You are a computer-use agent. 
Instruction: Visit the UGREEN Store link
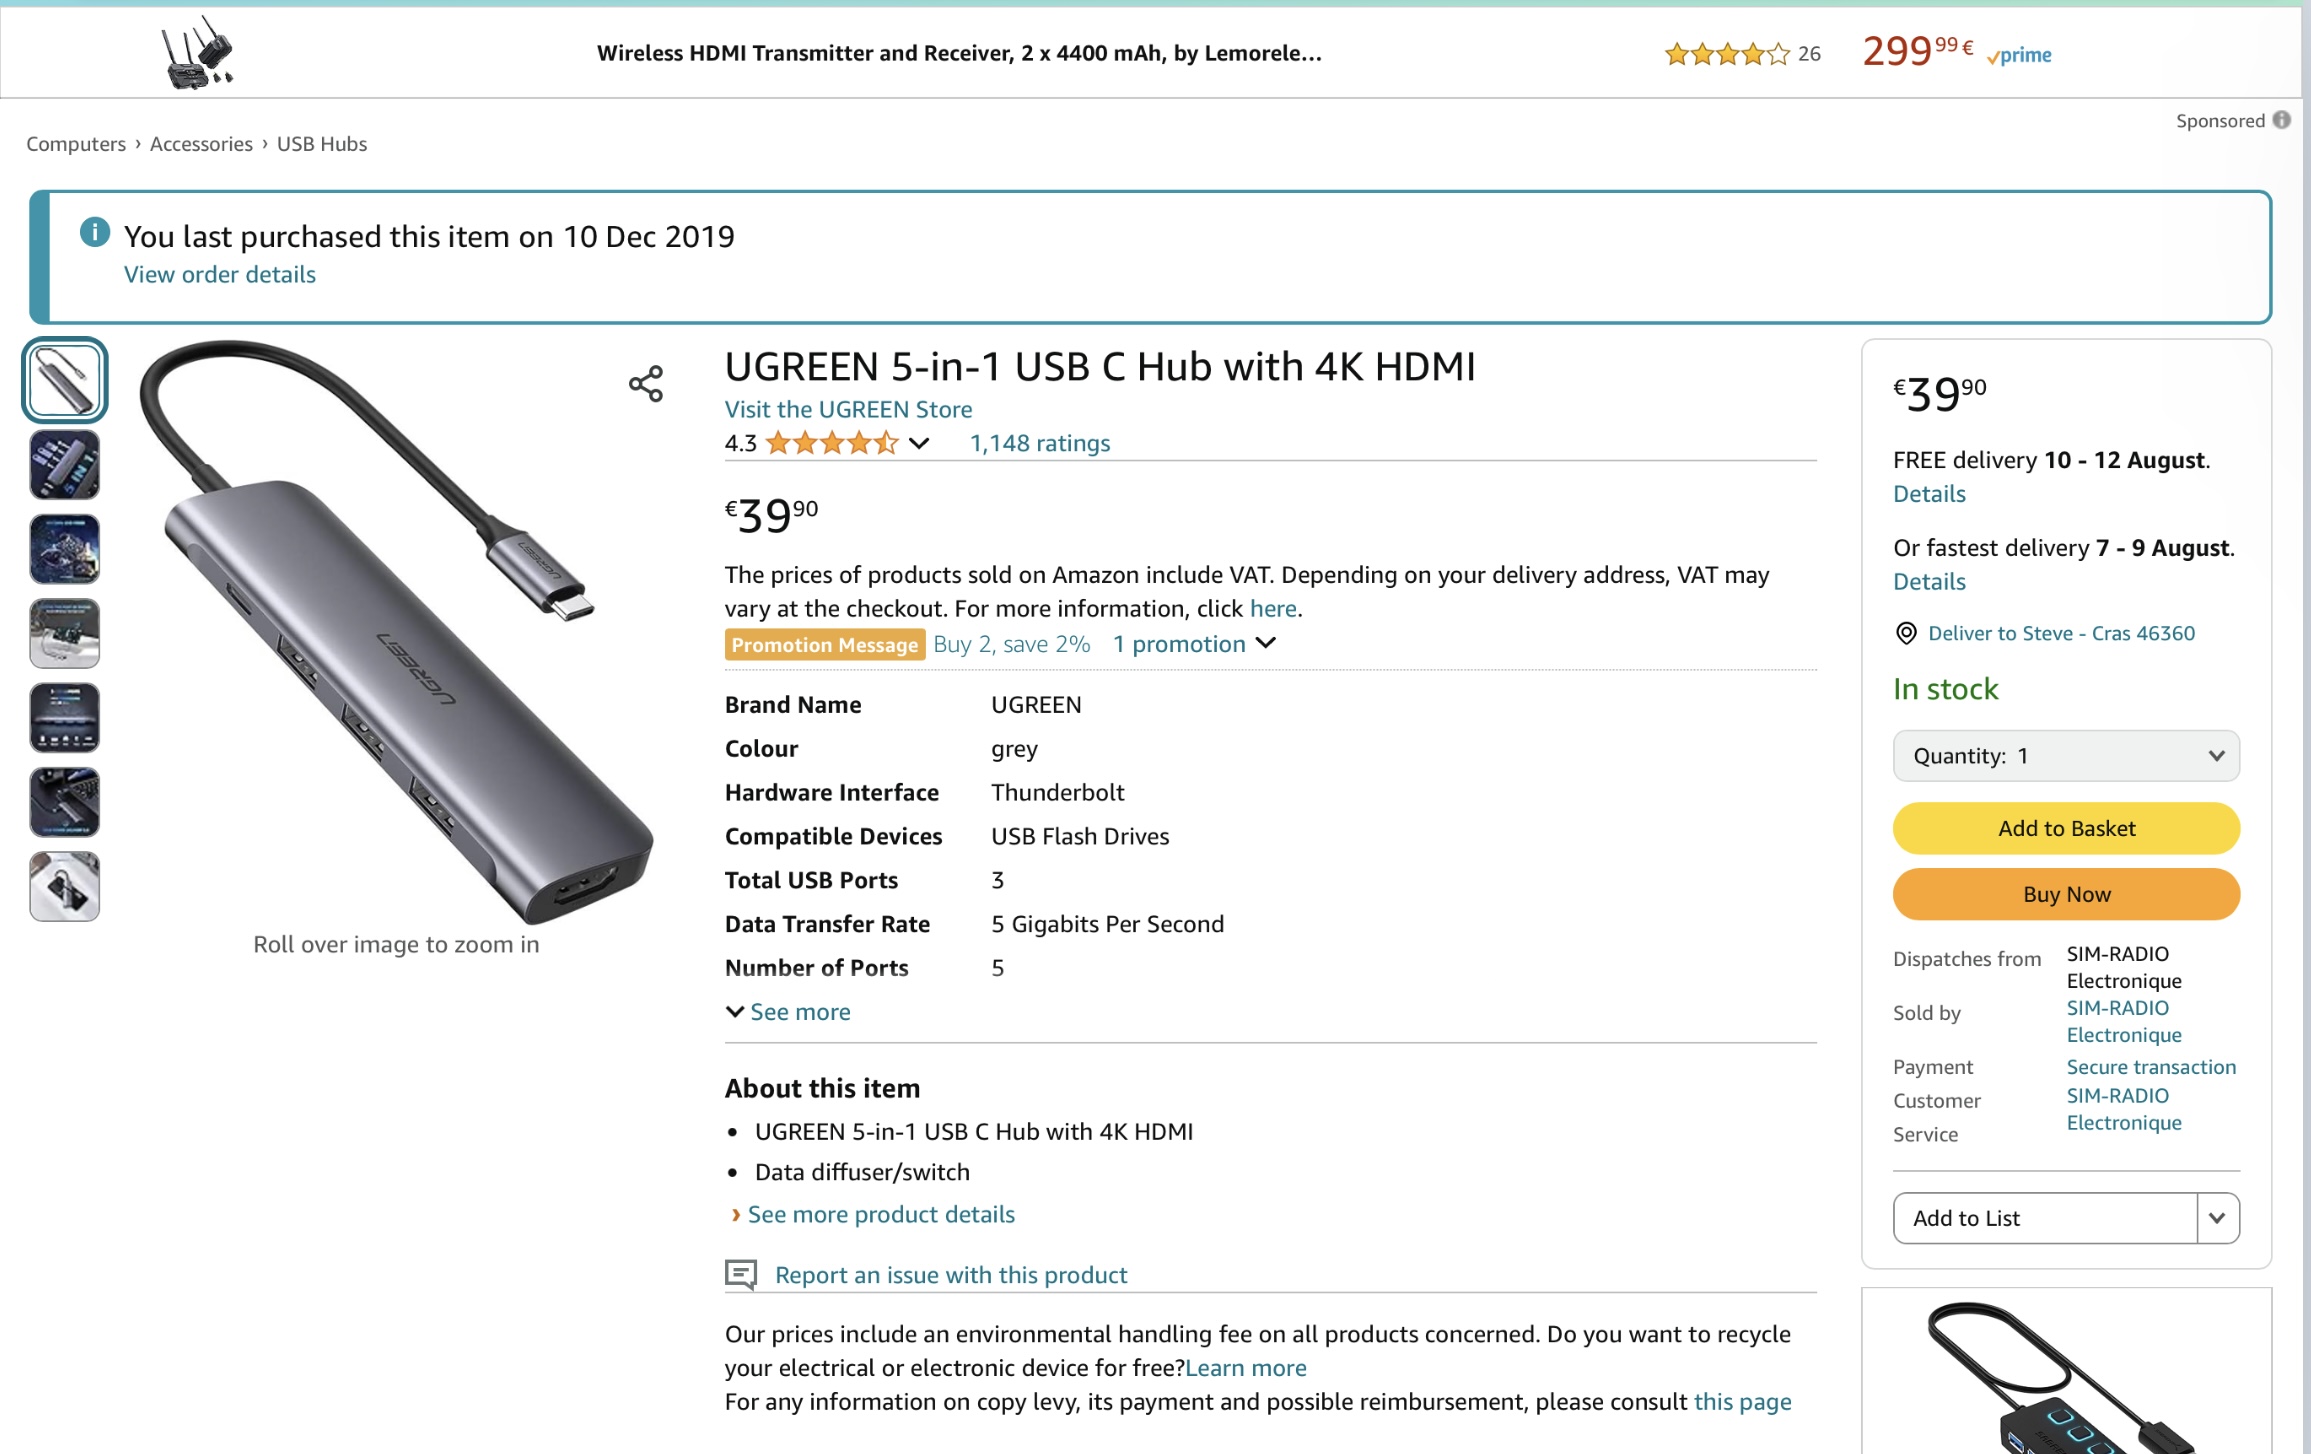(848, 409)
